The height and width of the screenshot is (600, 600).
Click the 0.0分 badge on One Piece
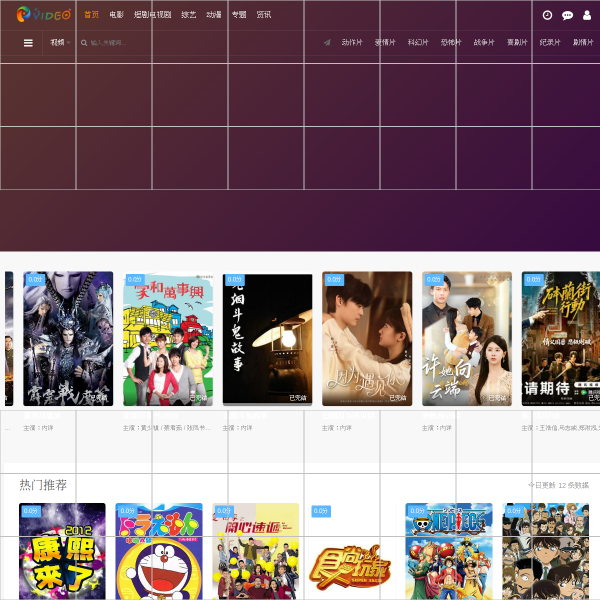(418, 511)
